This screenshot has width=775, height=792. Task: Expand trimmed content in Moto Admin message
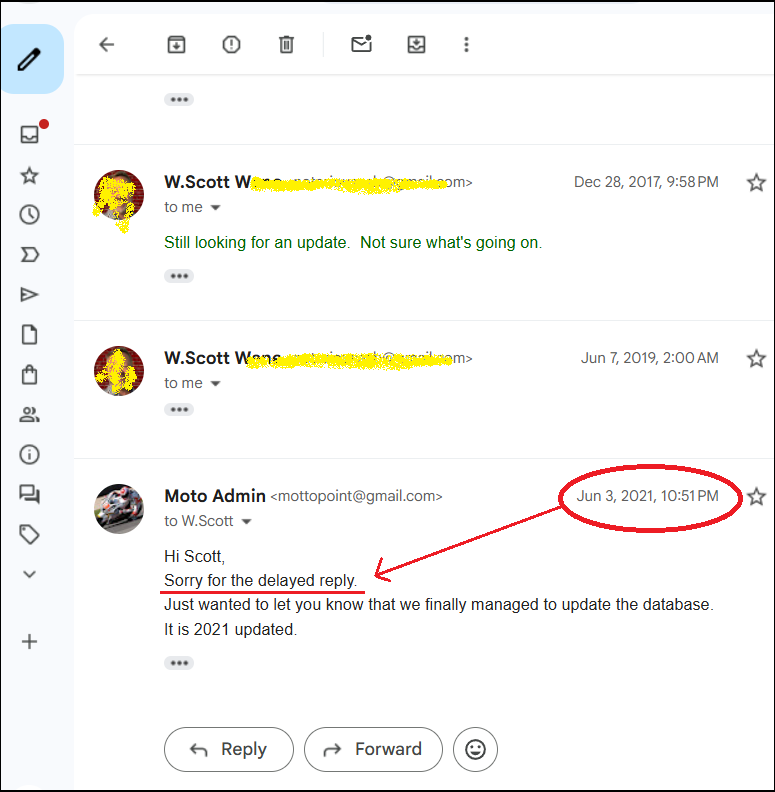179,663
